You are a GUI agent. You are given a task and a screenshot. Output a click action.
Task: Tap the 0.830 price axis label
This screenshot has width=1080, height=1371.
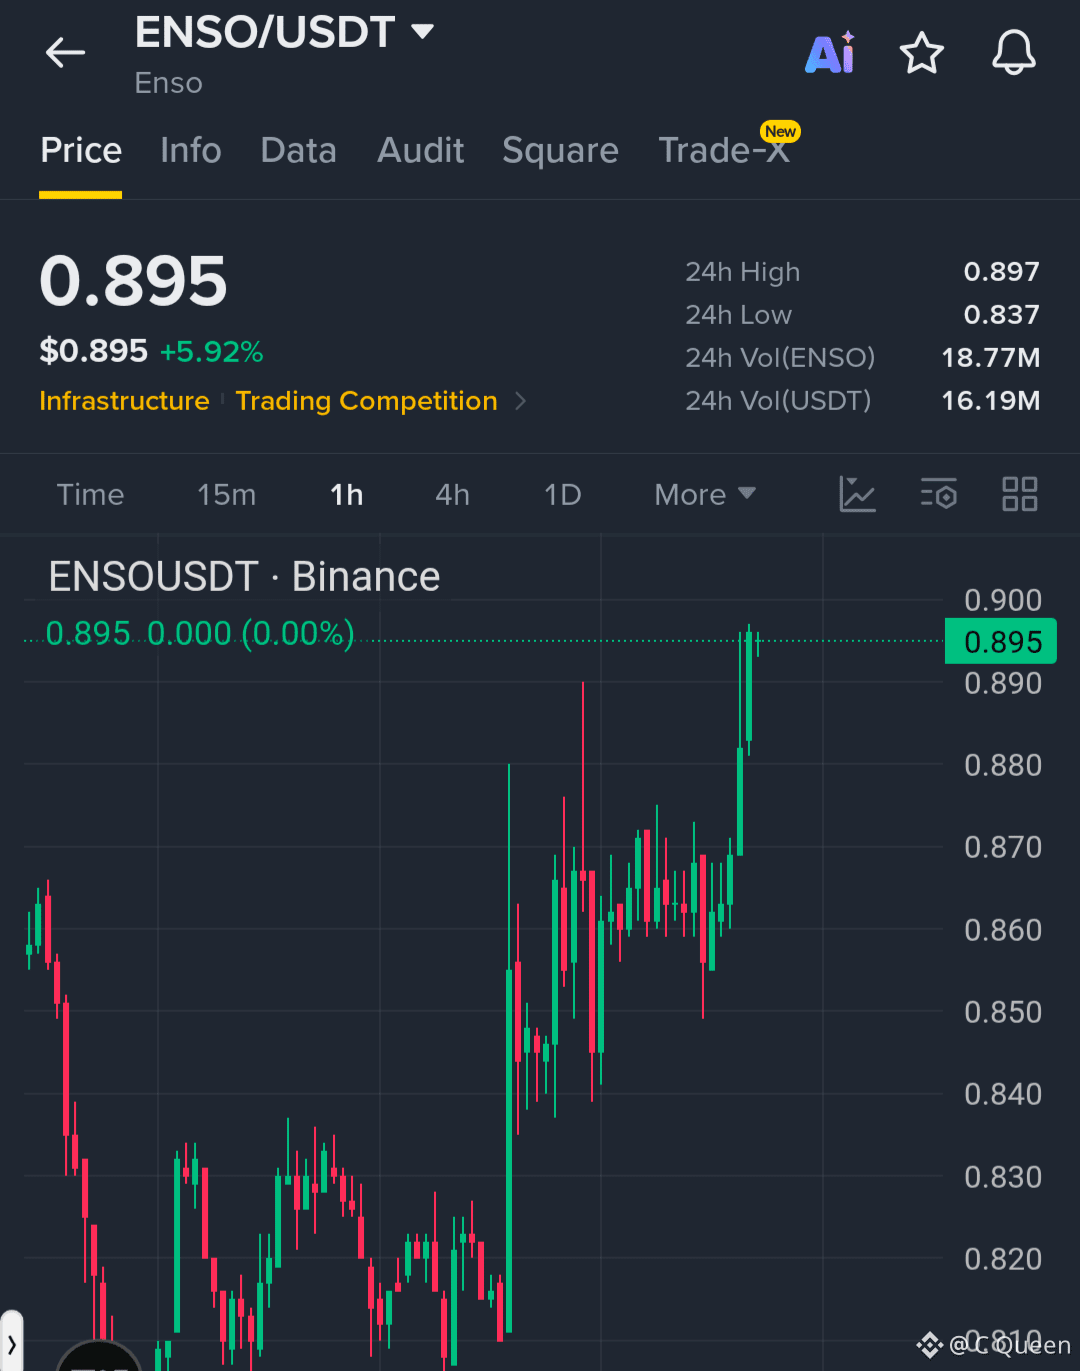[1003, 1177]
